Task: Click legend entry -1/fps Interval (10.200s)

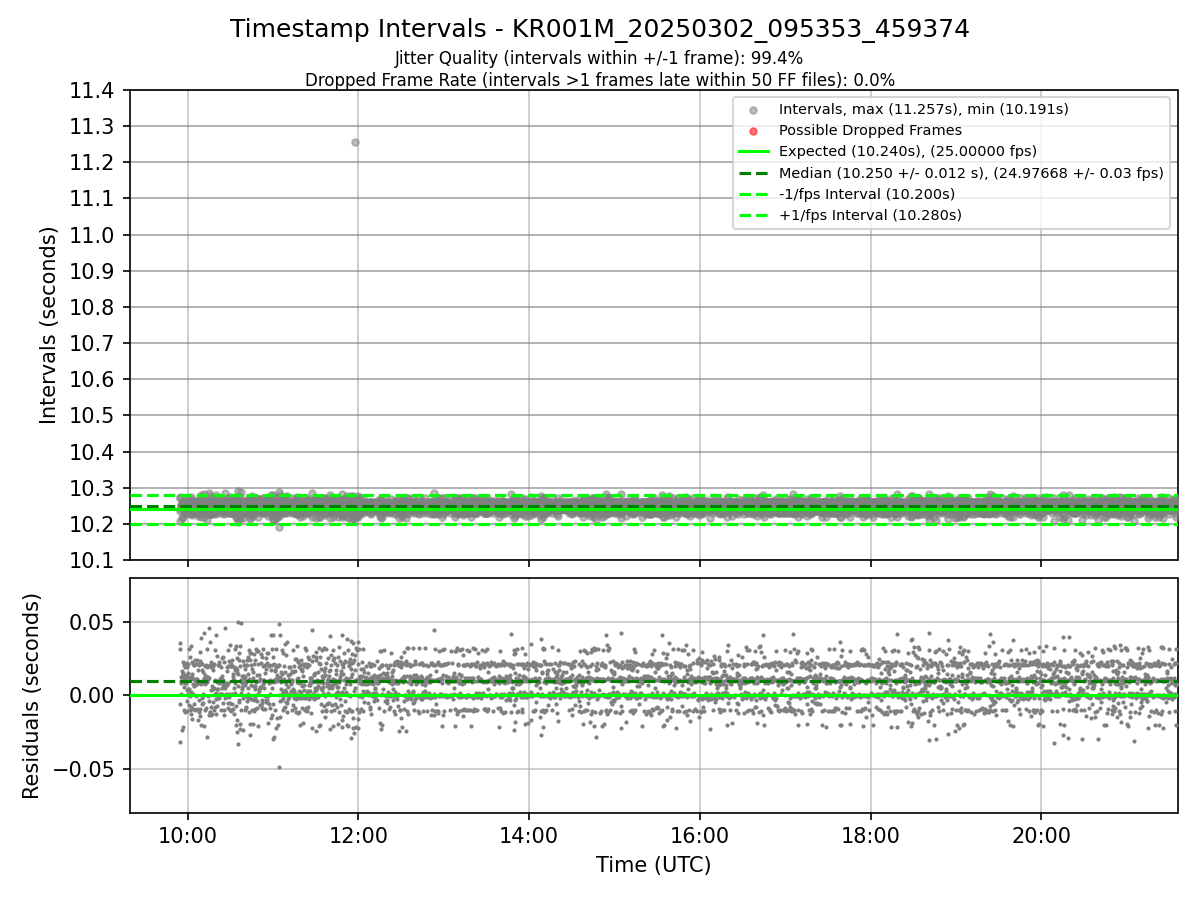Action: pos(867,194)
